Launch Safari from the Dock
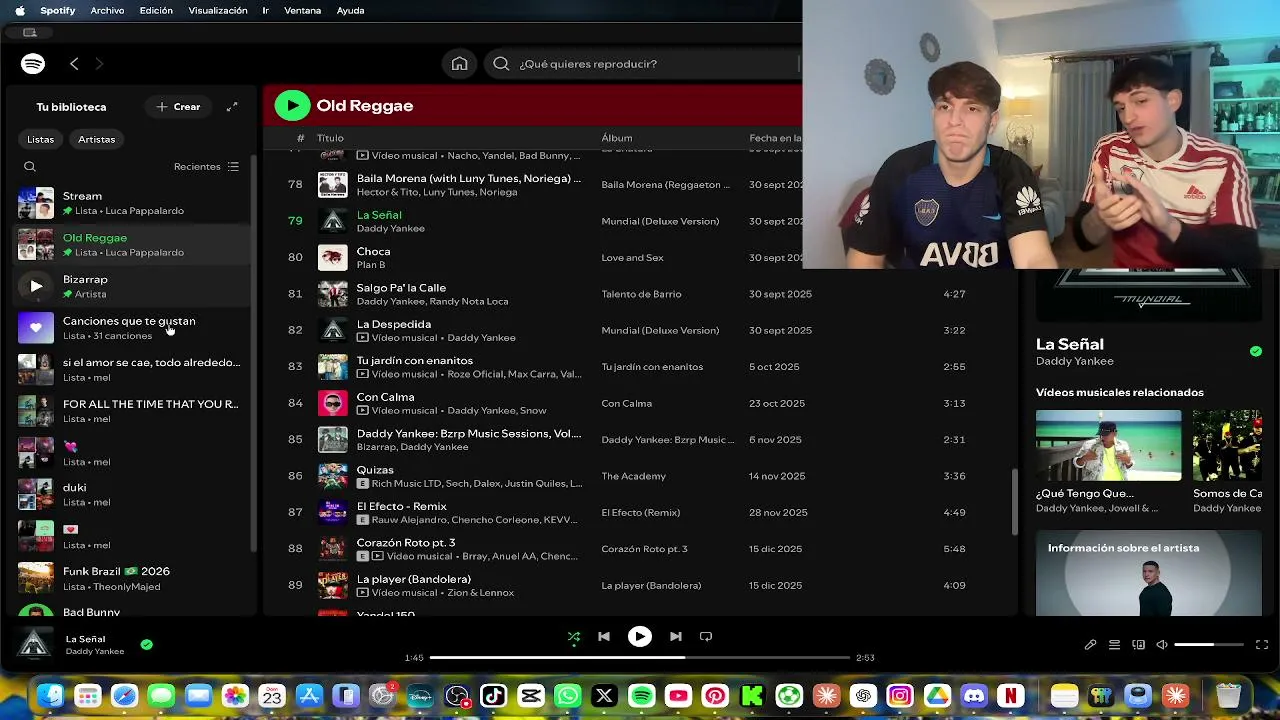This screenshot has width=1280, height=720. point(124,695)
